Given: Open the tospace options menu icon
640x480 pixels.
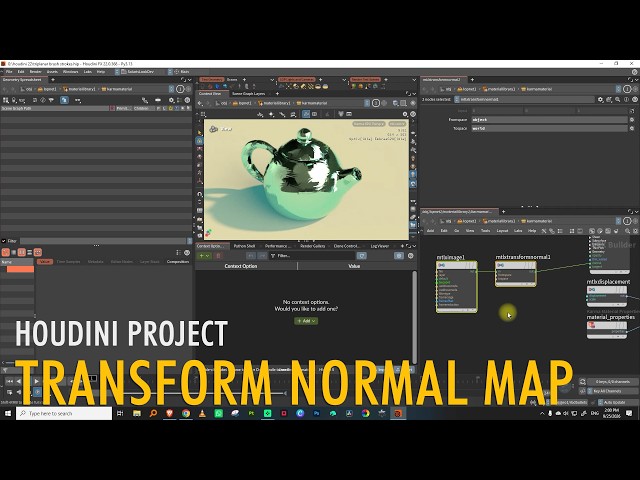Looking at the screenshot, I should (632, 128).
